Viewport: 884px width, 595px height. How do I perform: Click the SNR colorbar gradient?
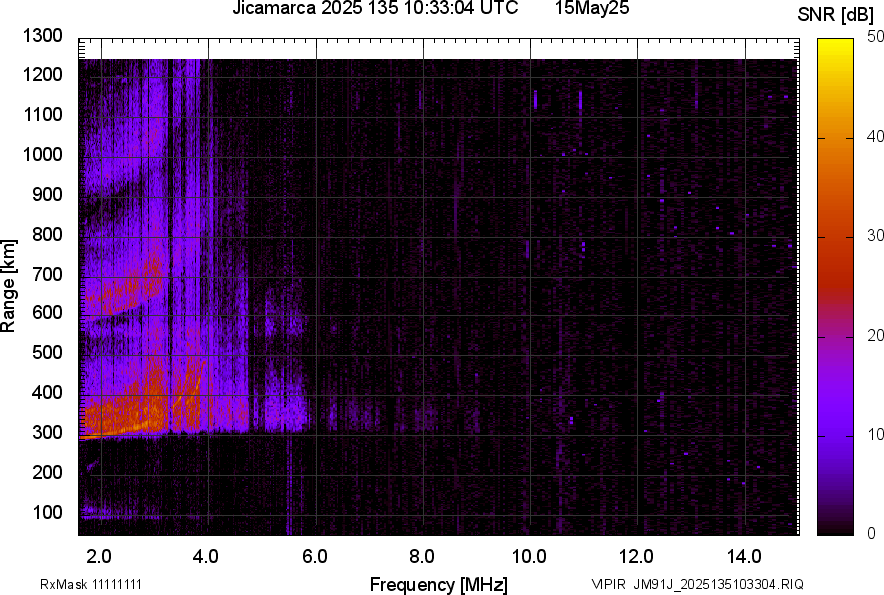836,287
